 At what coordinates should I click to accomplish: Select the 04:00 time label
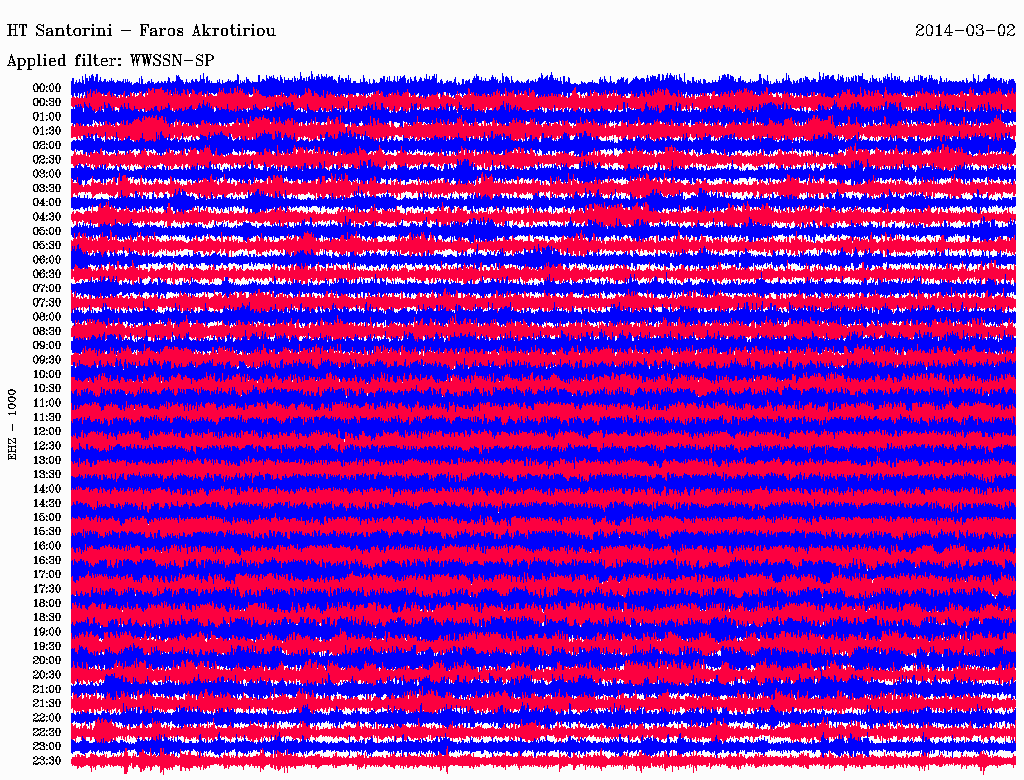click(47, 203)
